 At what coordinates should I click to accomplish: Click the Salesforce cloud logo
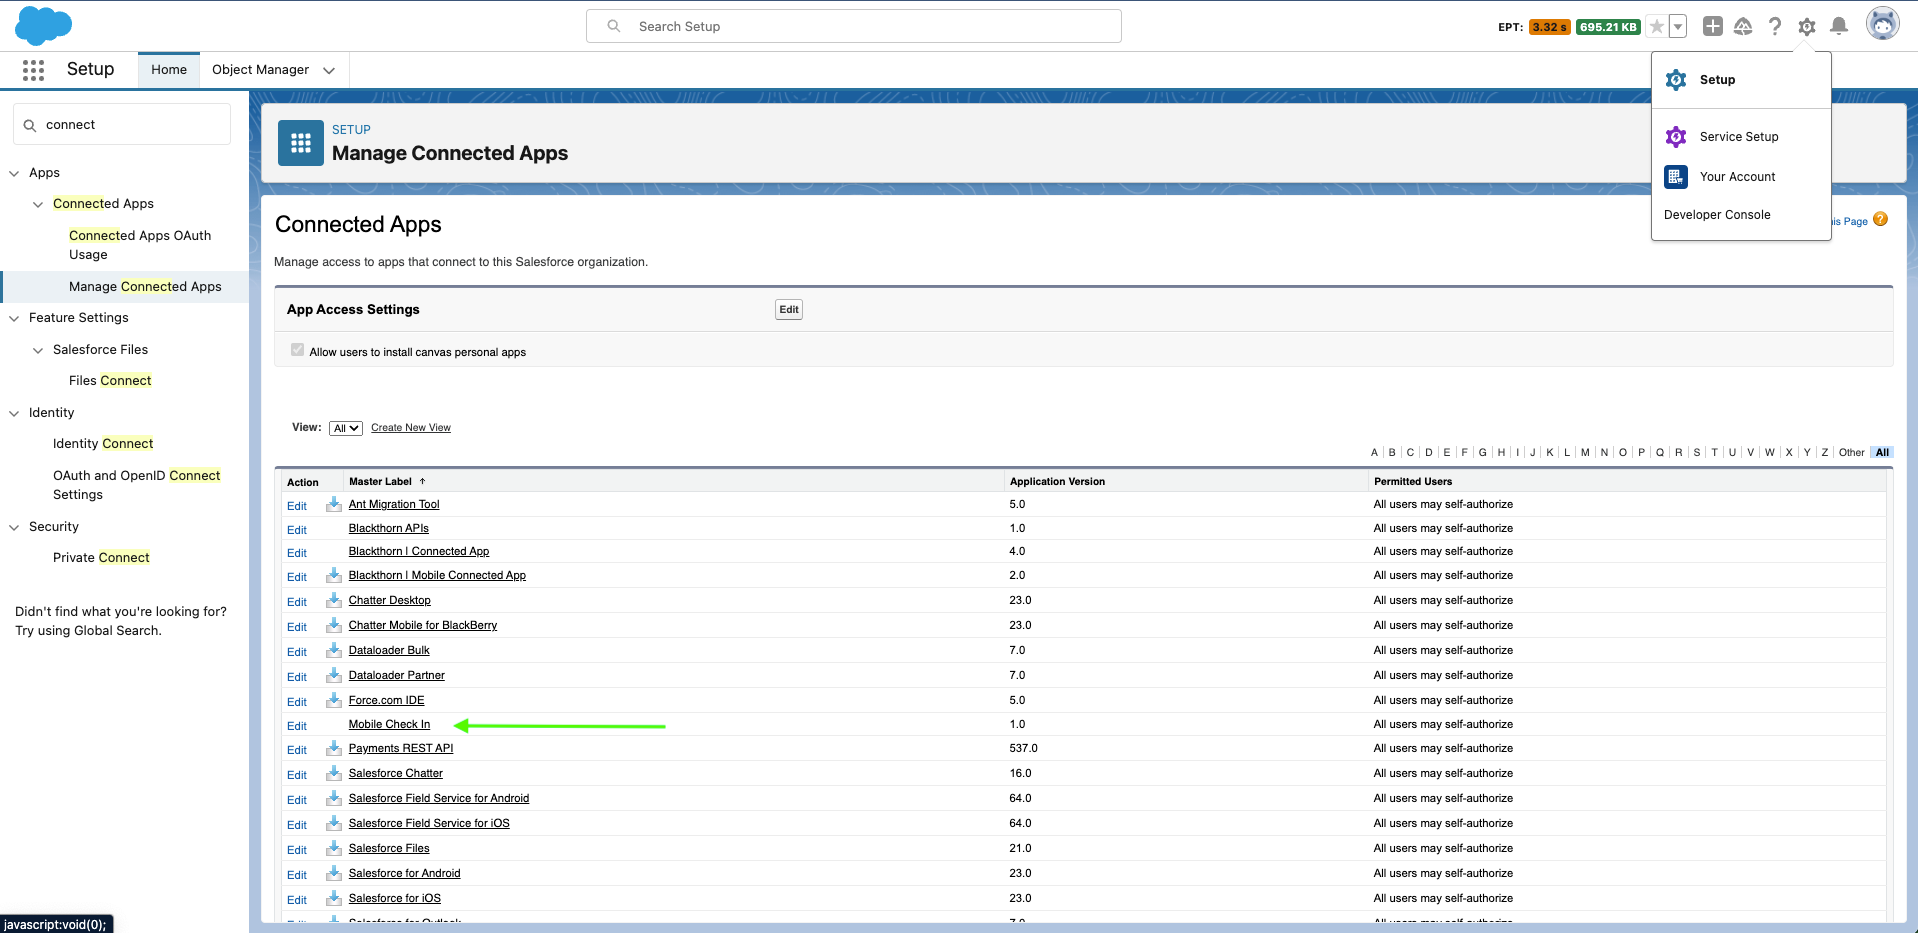(x=43, y=25)
